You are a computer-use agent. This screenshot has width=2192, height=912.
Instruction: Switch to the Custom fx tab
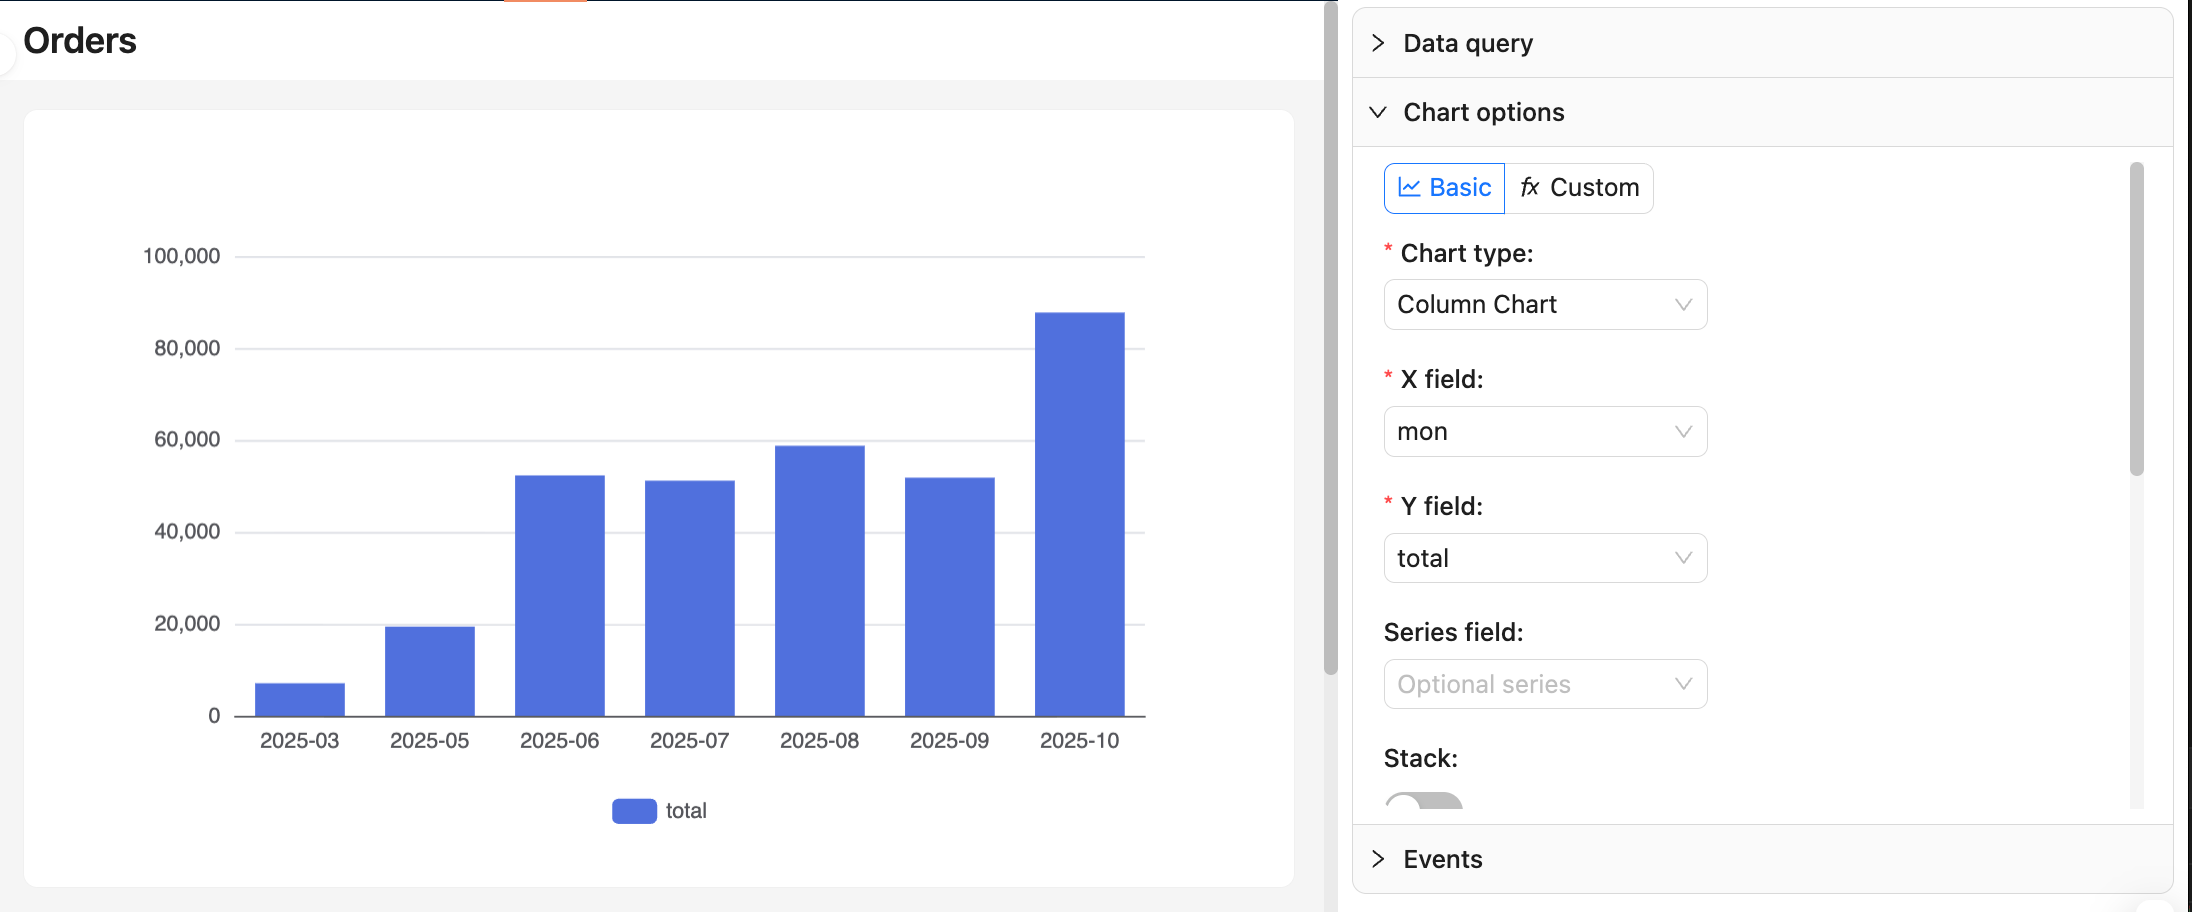coord(1579,188)
